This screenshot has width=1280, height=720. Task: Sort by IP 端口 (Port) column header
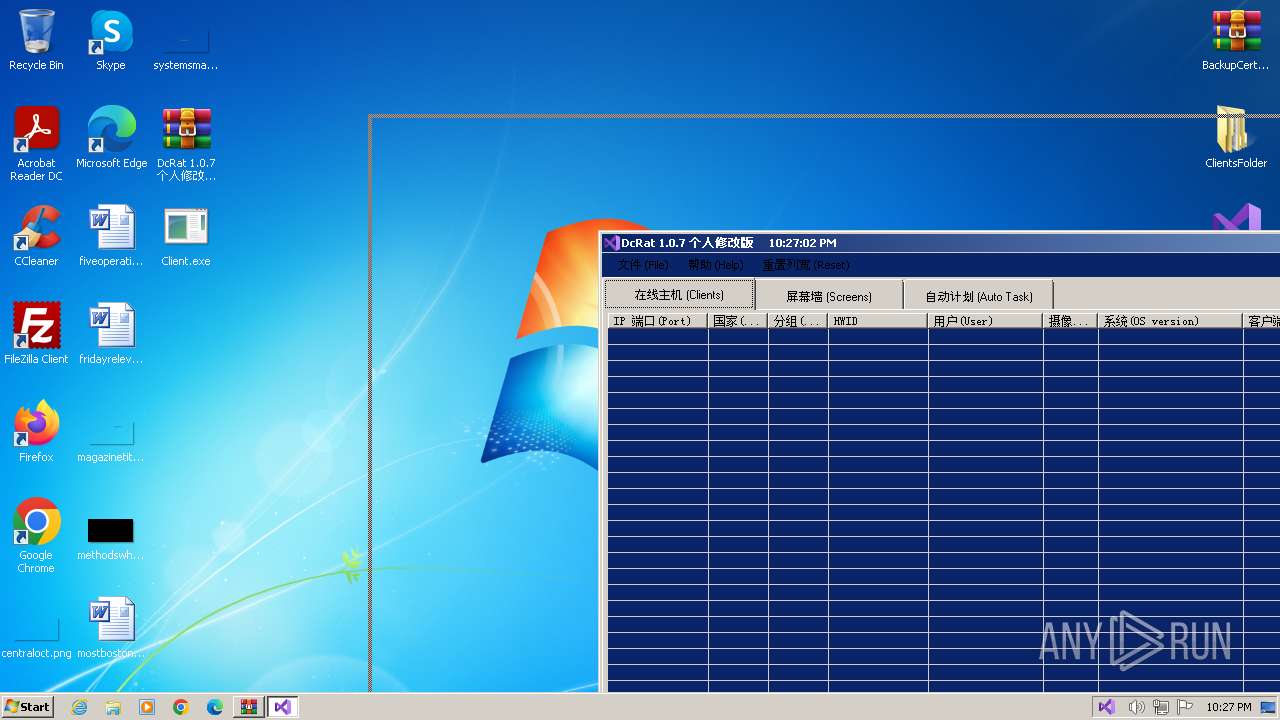[x=658, y=321]
